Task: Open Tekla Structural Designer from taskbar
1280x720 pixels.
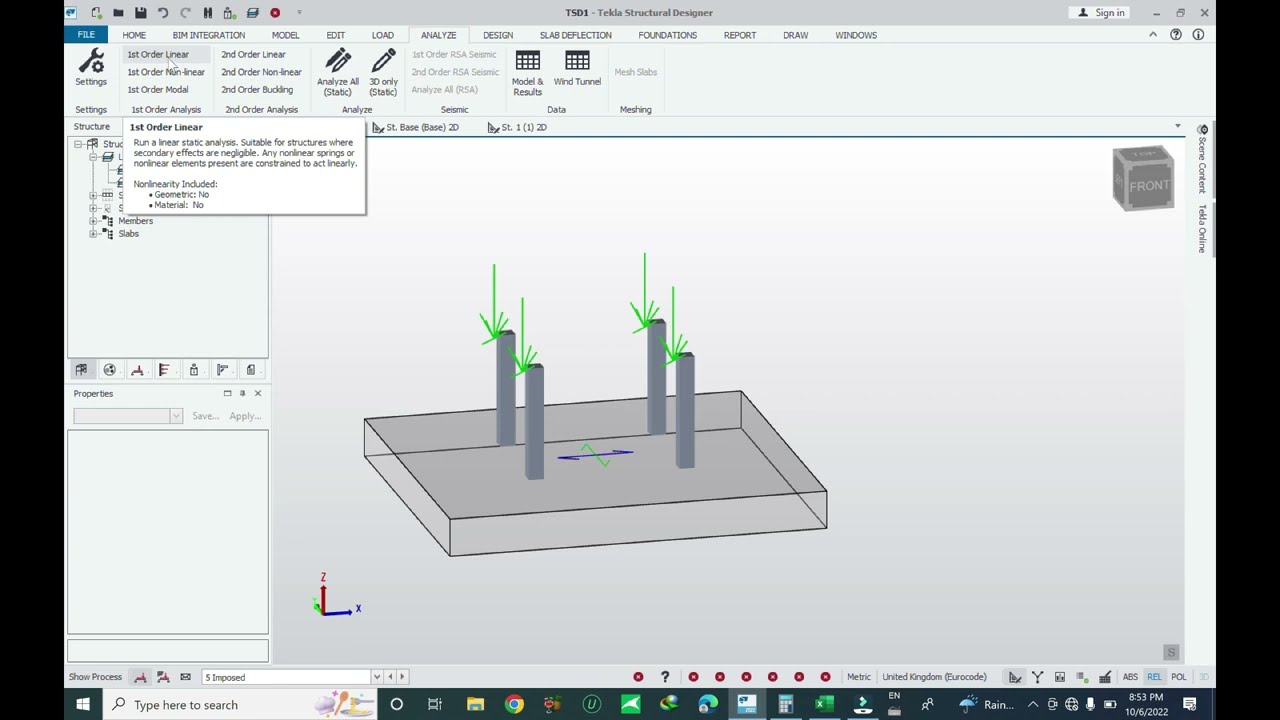Action: pyautogui.click(x=747, y=705)
